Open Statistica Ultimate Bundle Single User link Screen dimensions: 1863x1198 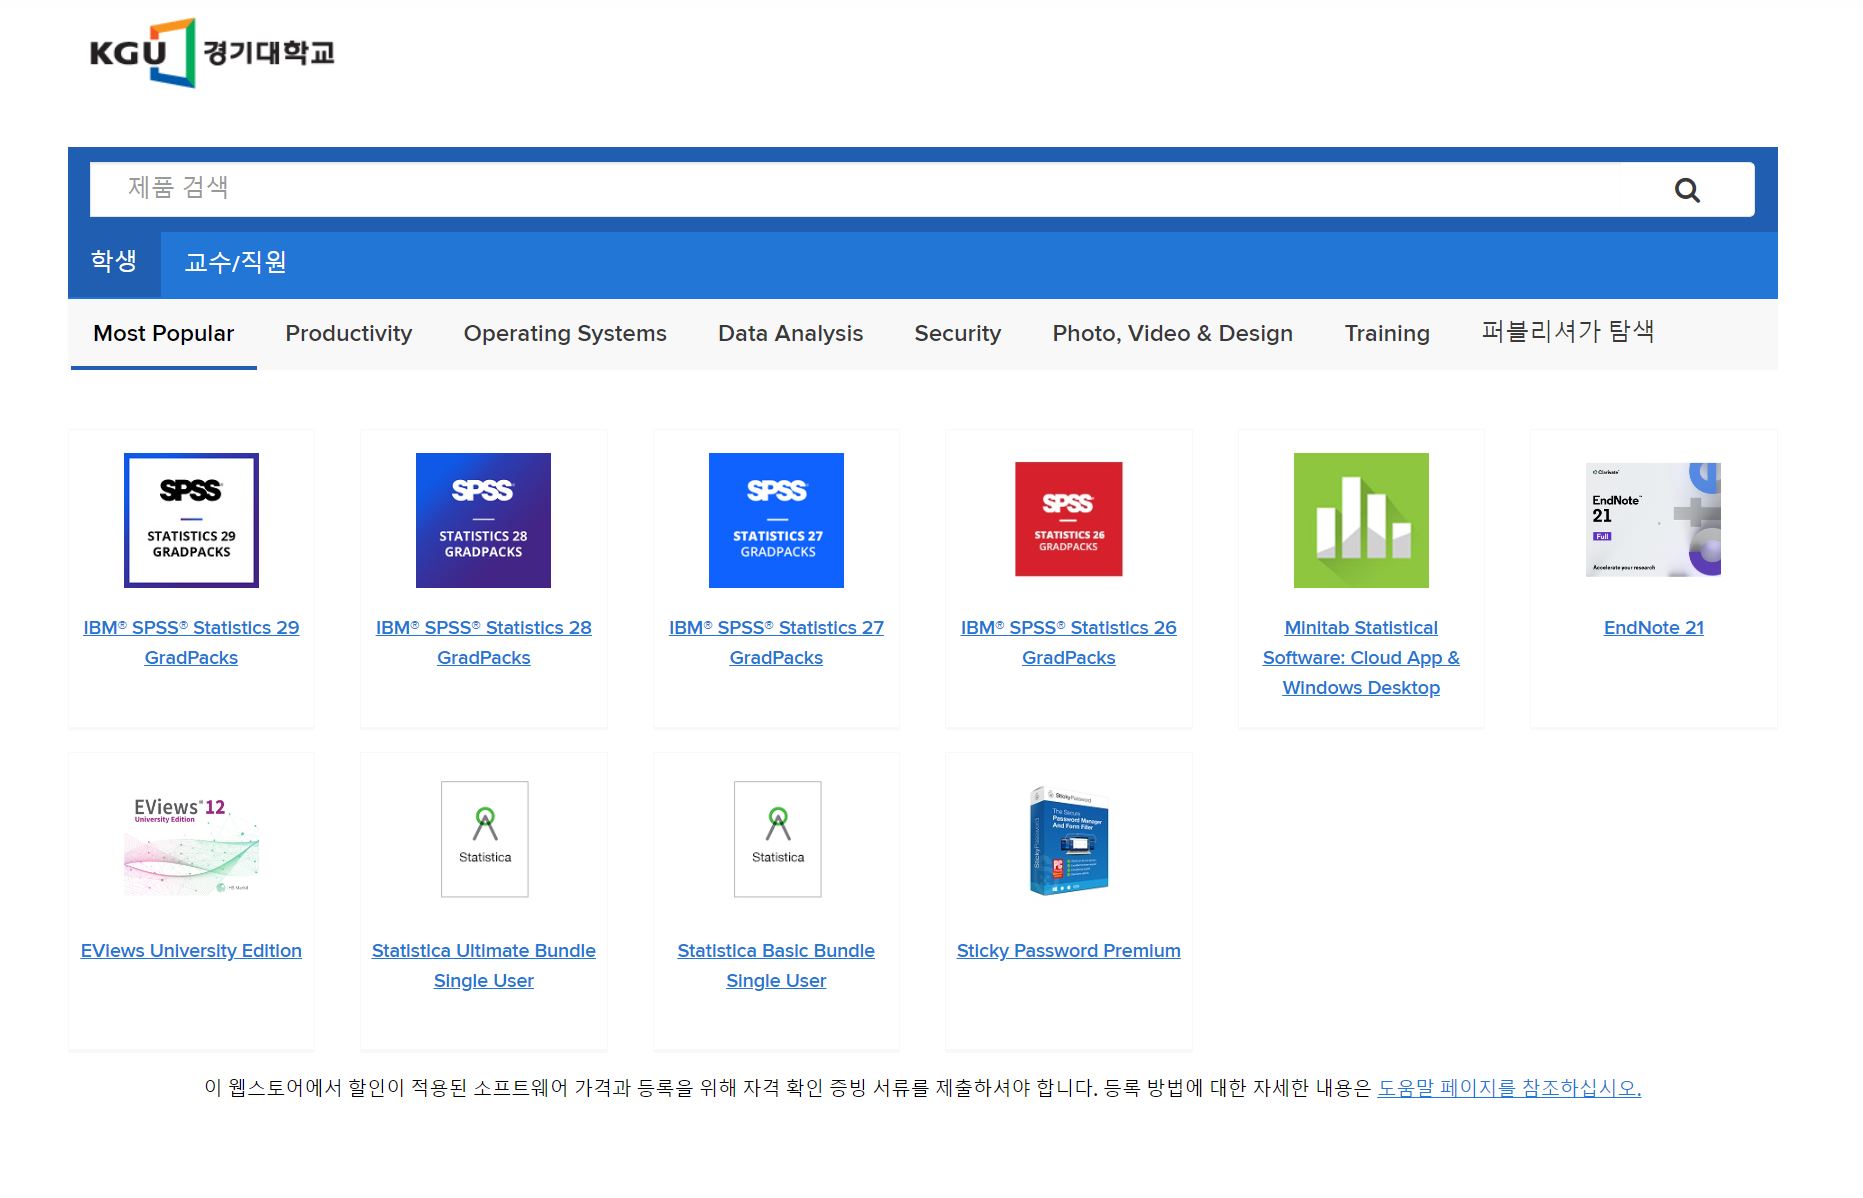point(483,965)
